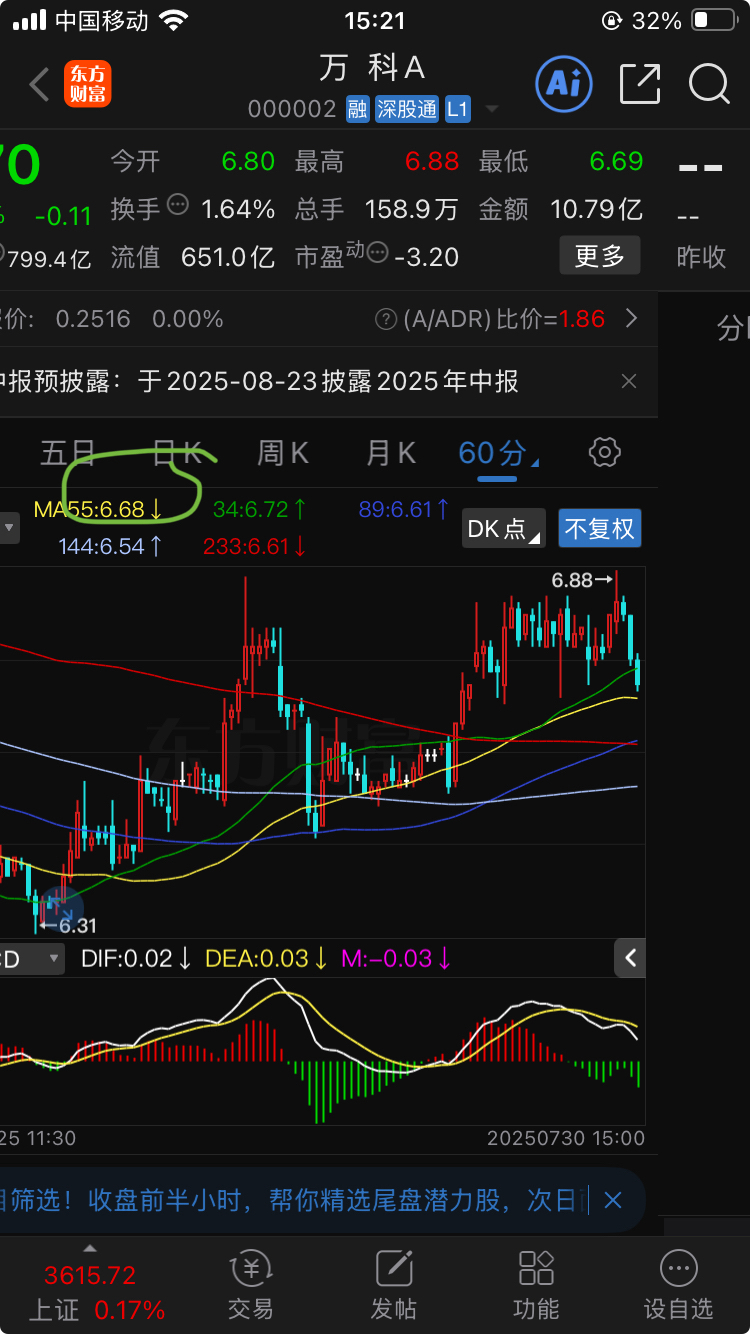Viewport: 750px width, 1334px height.
Task: Tap the question mark beside A/ADR比价
Action: [385, 320]
